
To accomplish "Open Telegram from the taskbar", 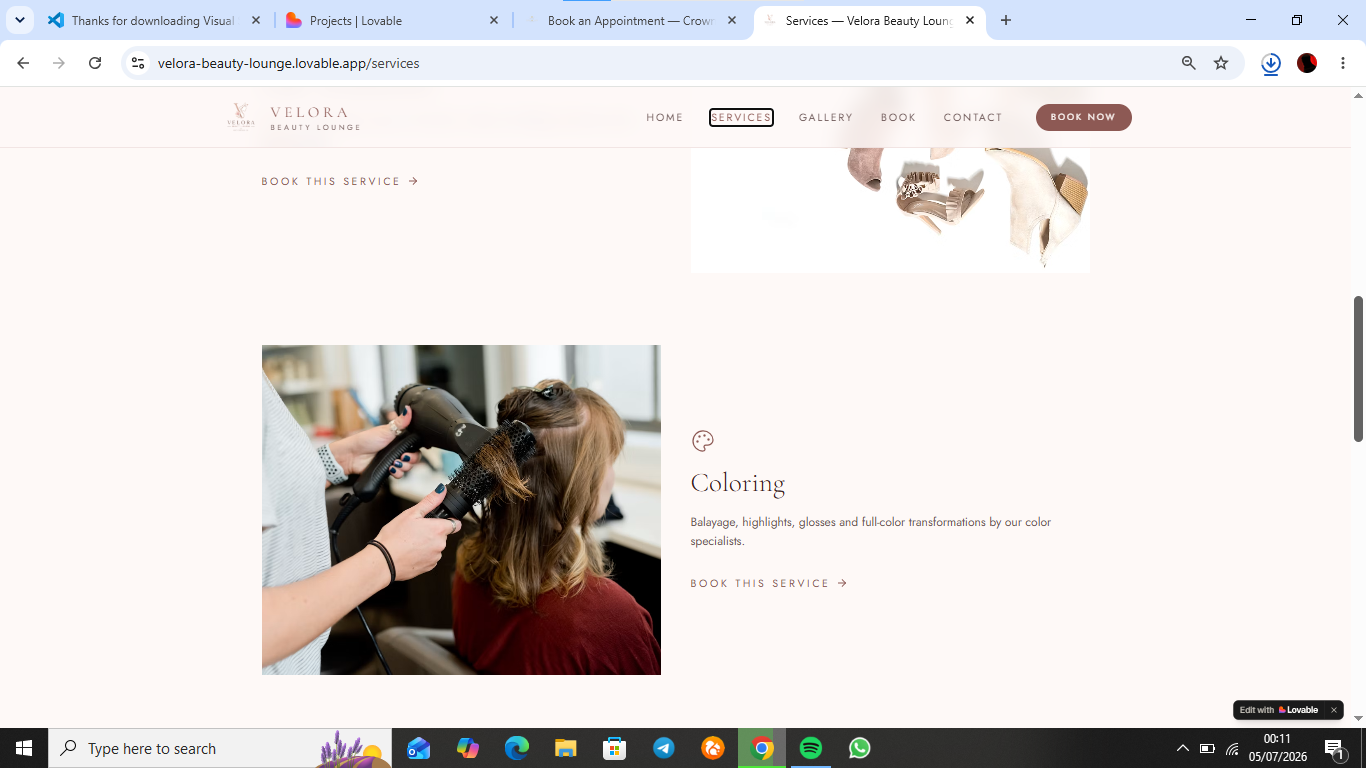I will (664, 748).
